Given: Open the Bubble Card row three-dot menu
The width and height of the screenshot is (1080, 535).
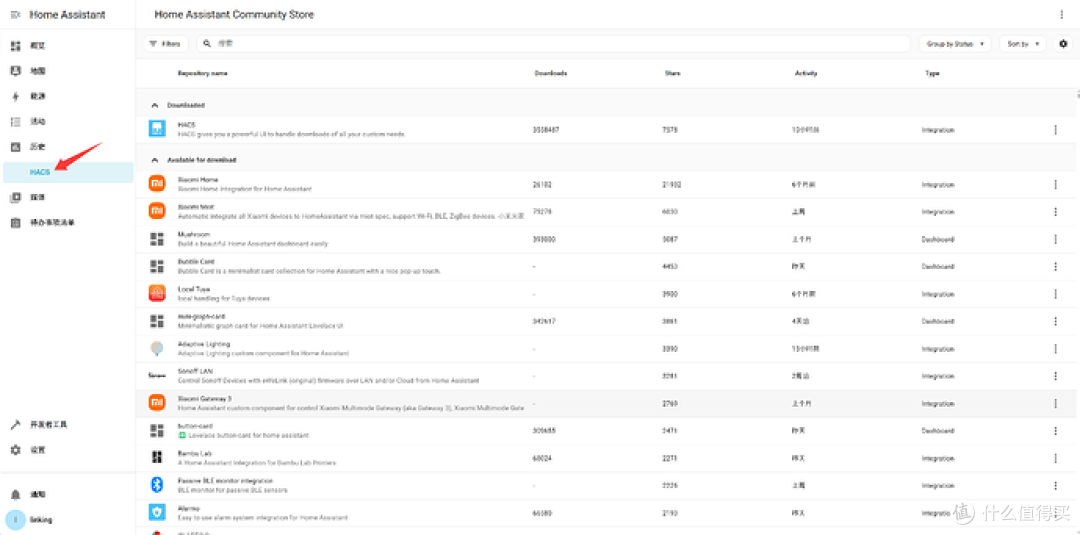Looking at the screenshot, I should (x=1055, y=266).
